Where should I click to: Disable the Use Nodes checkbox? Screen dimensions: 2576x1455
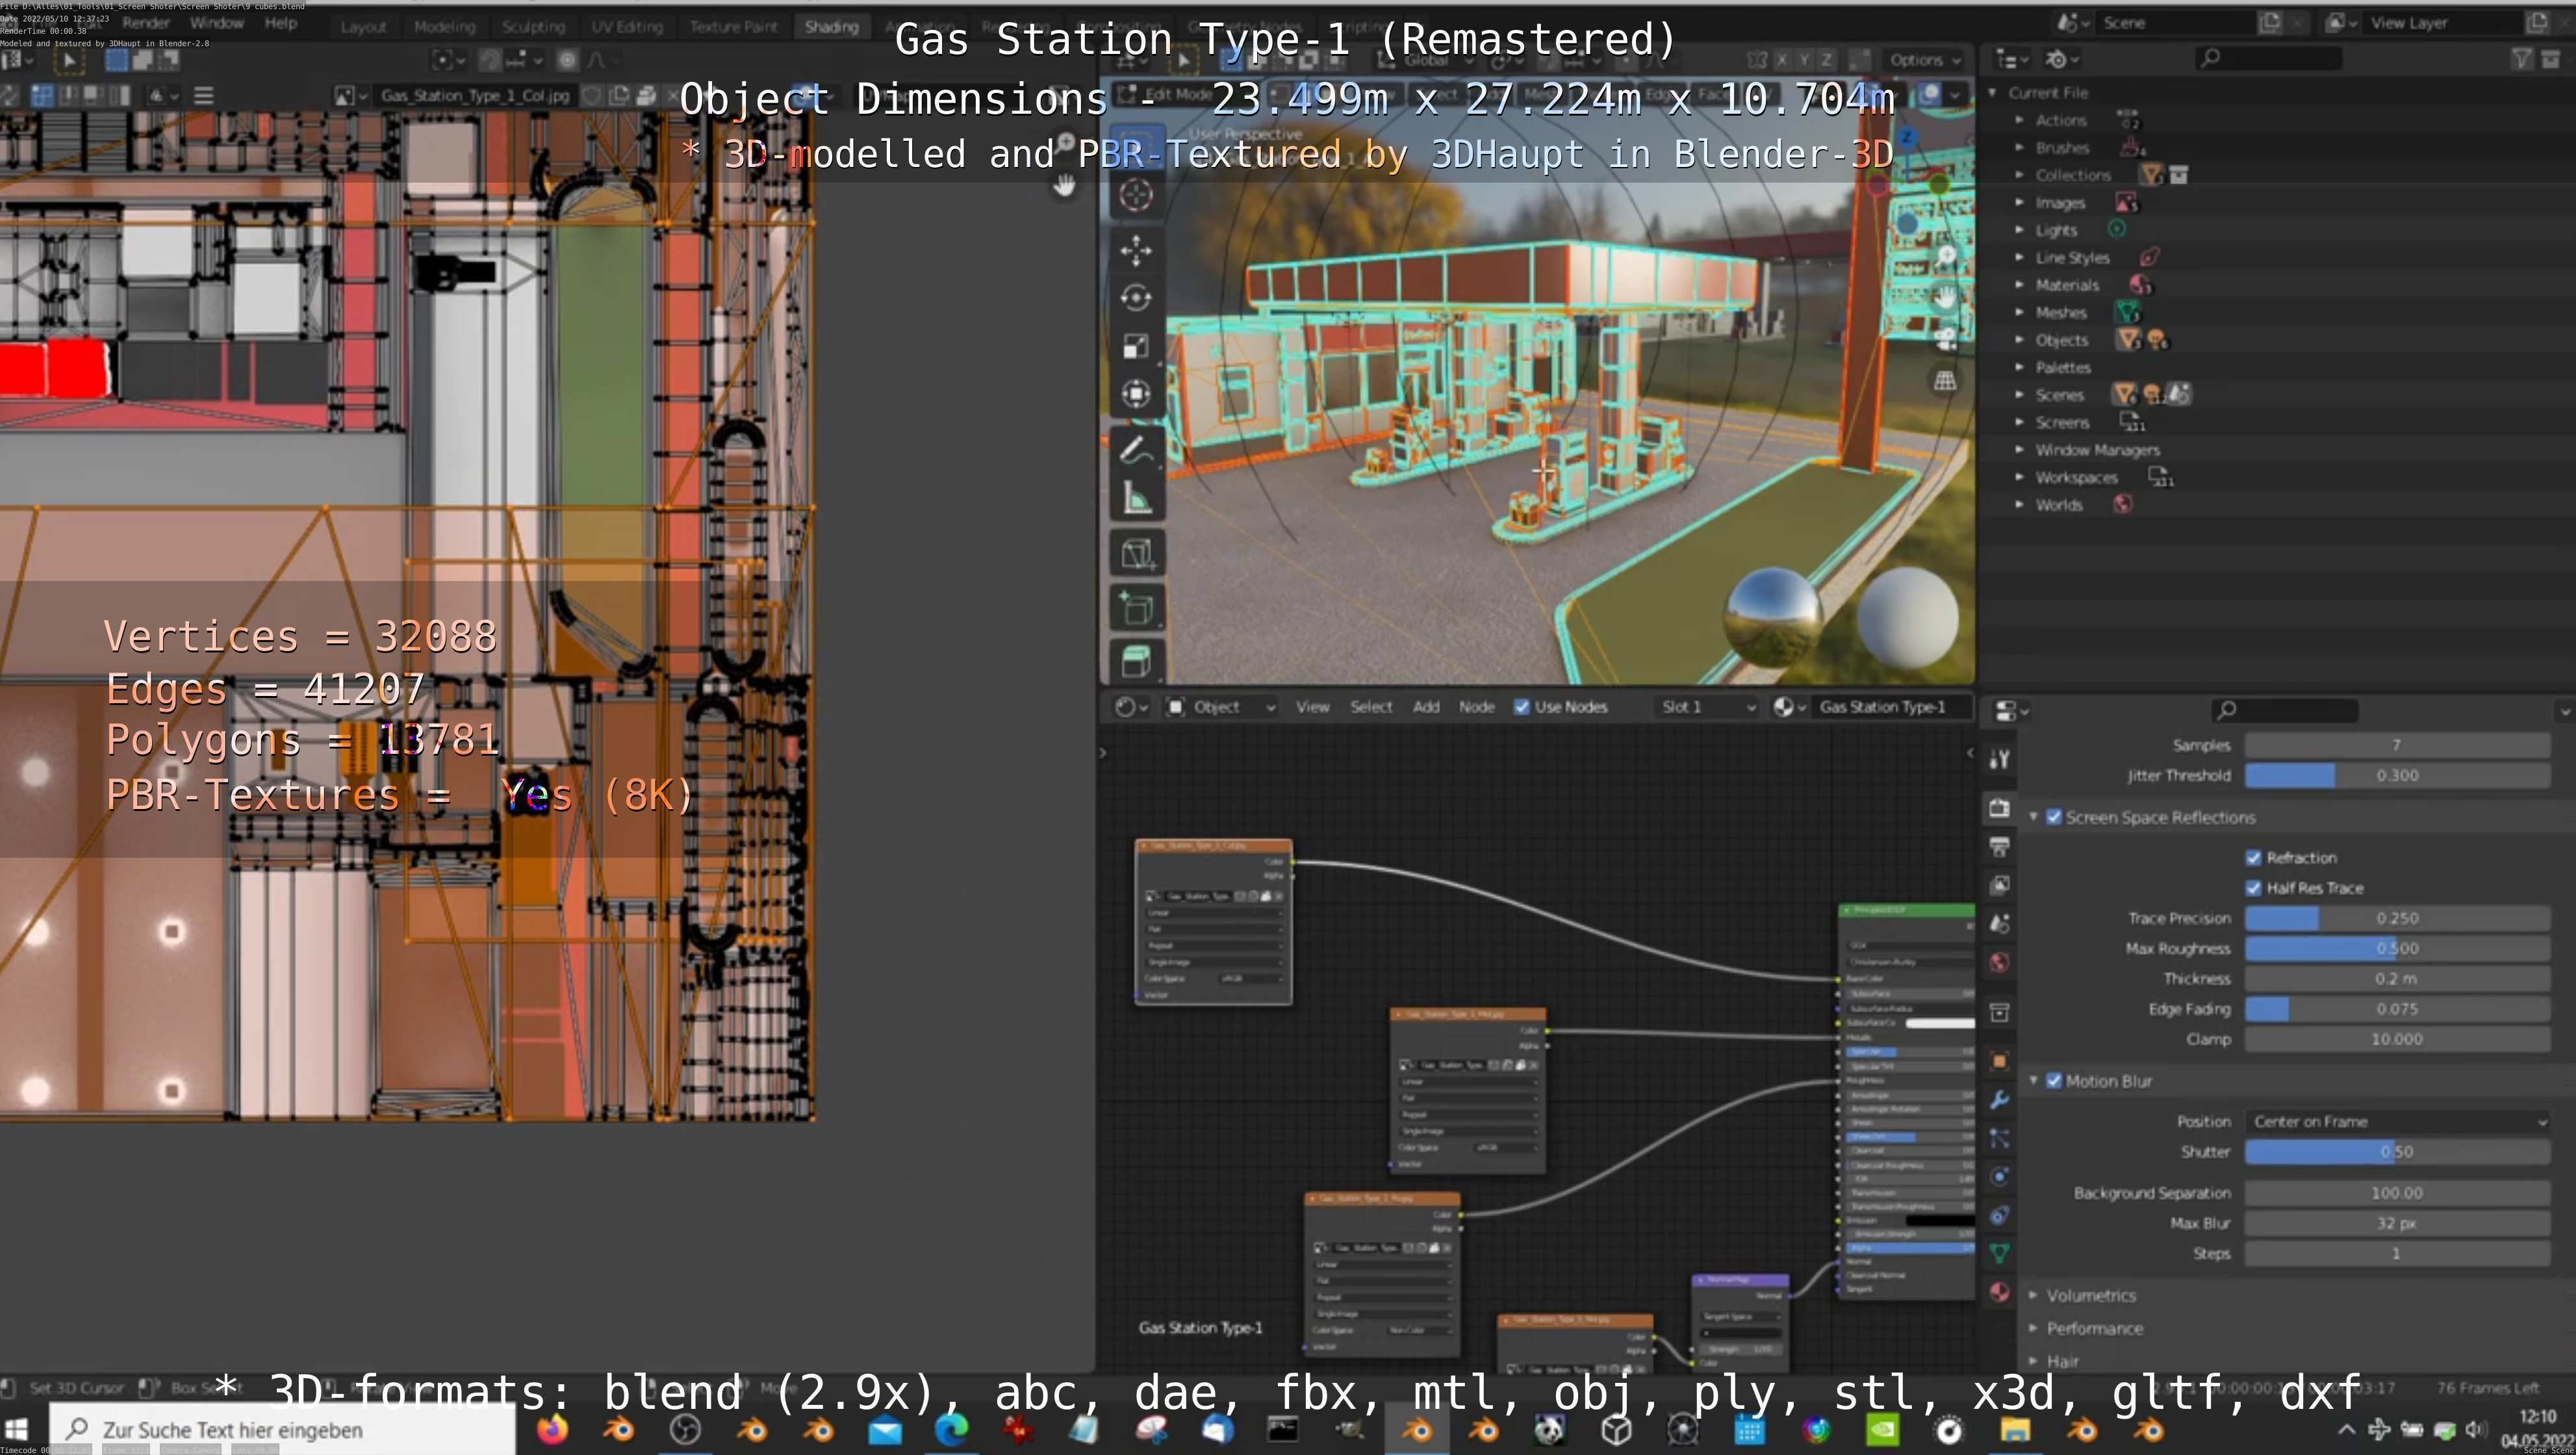pos(1521,707)
